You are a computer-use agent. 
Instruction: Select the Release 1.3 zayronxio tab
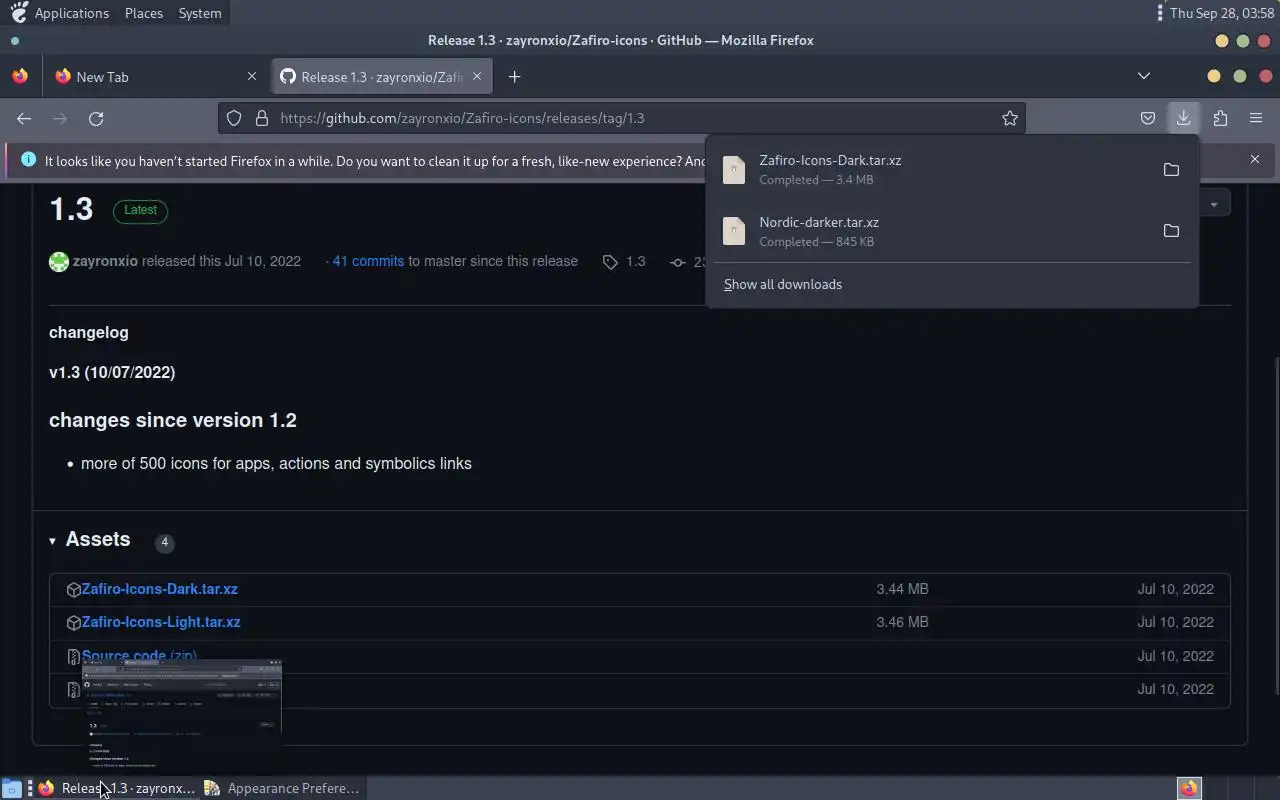tap(380, 77)
